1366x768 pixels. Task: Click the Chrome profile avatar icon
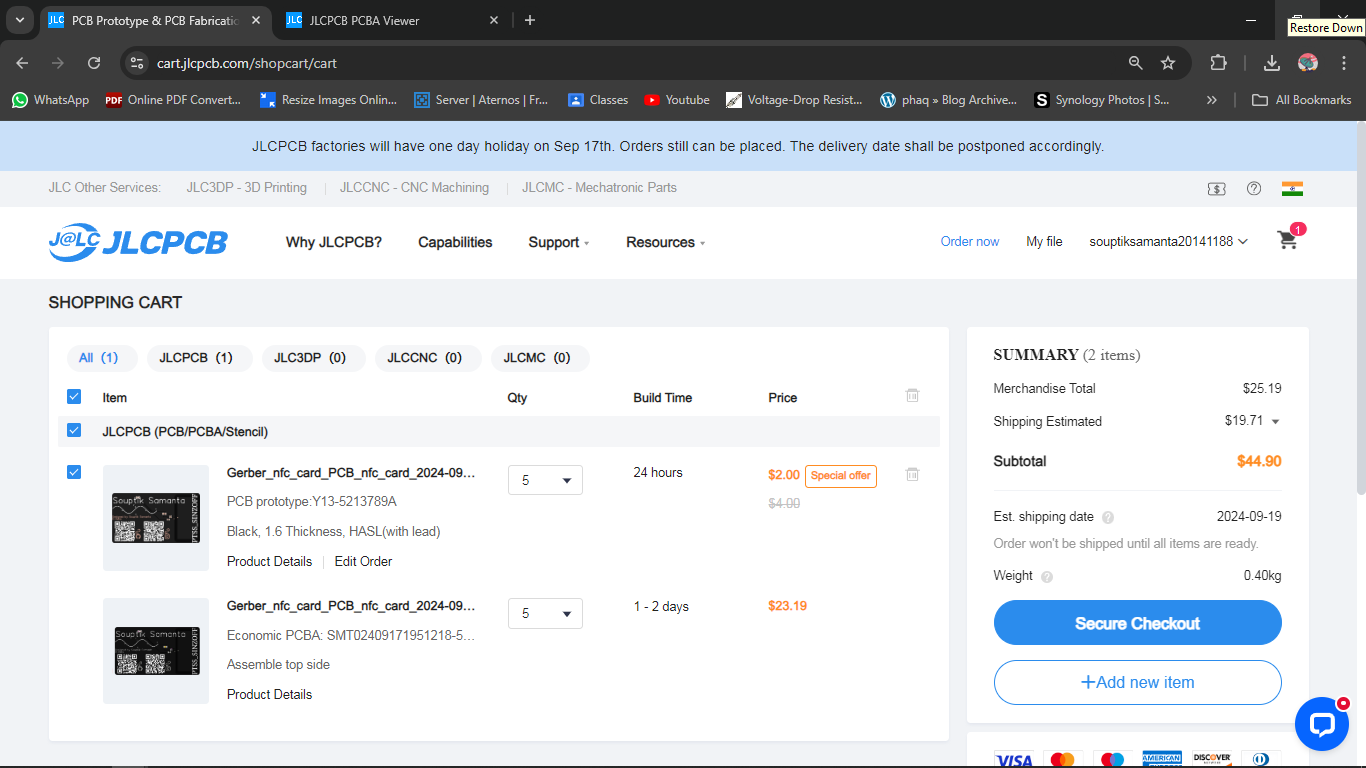click(x=1308, y=63)
